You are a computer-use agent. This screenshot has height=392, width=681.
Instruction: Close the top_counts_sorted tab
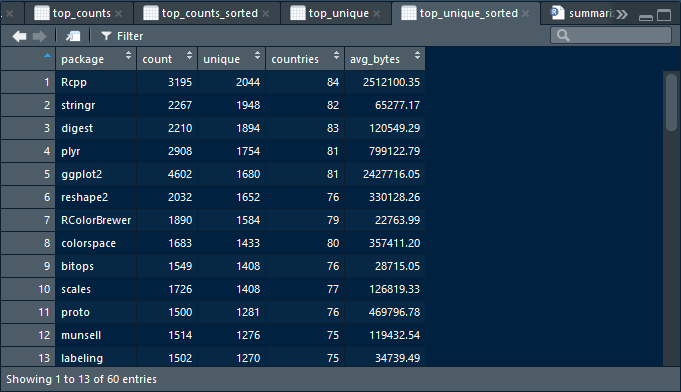(x=265, y=14)
